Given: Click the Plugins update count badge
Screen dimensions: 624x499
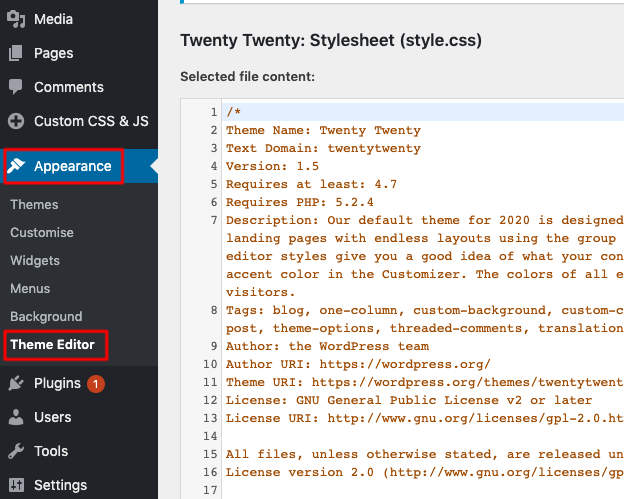Looking at the screenshot, I should [96, 384].
